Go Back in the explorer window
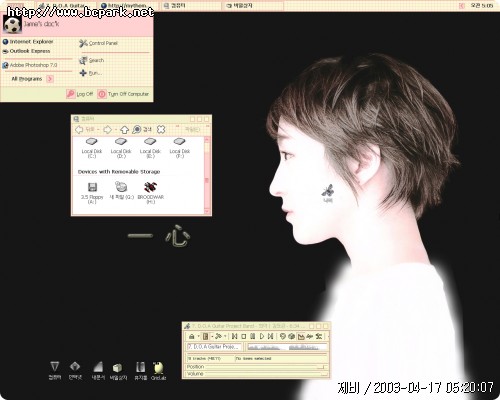 pyautogui.click(x=85, y=129)
